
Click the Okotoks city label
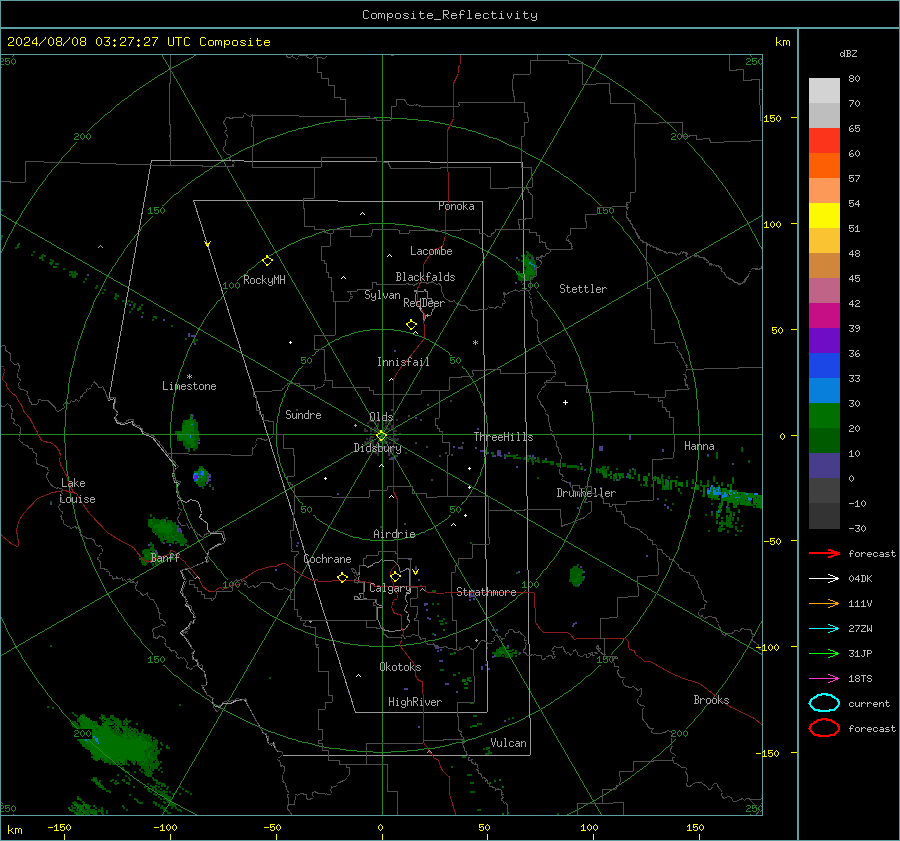(x=400, y=667)
